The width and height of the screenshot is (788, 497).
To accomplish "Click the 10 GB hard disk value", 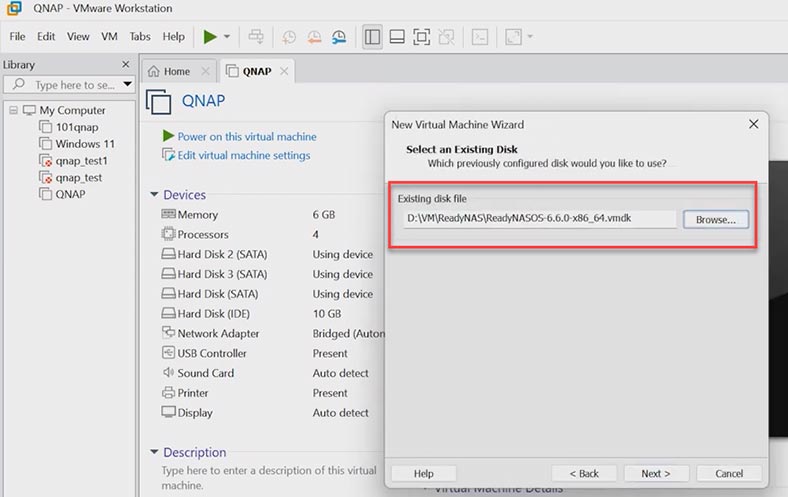I will pos(327,314).
